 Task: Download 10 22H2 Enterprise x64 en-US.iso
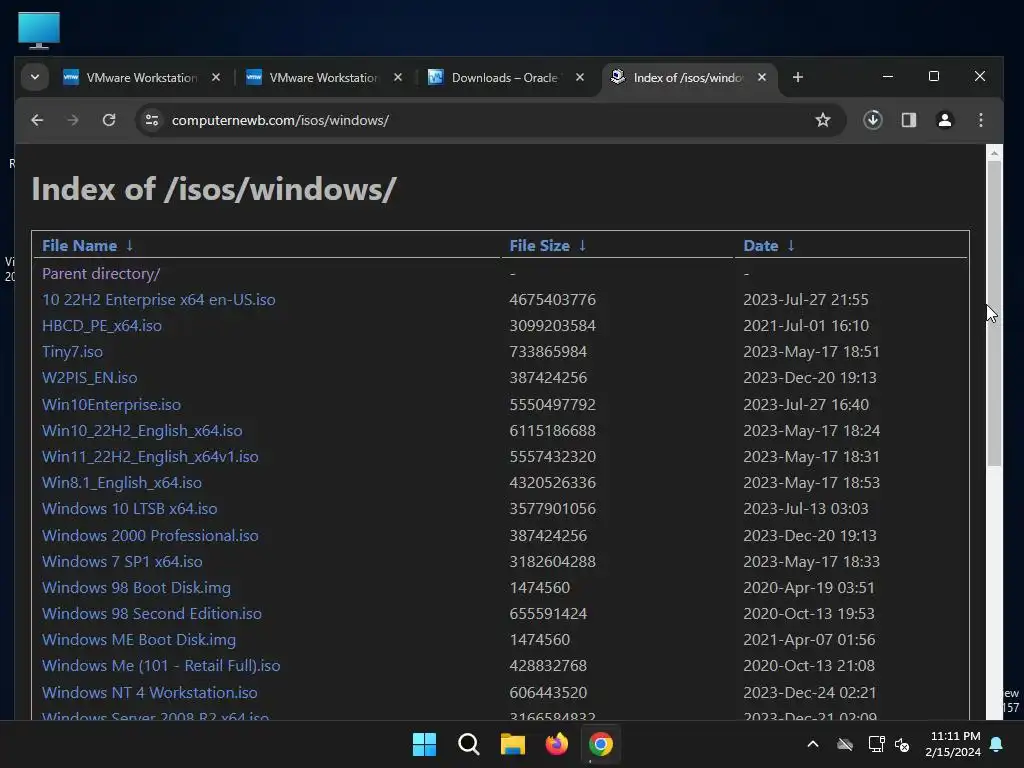[159, 300]
